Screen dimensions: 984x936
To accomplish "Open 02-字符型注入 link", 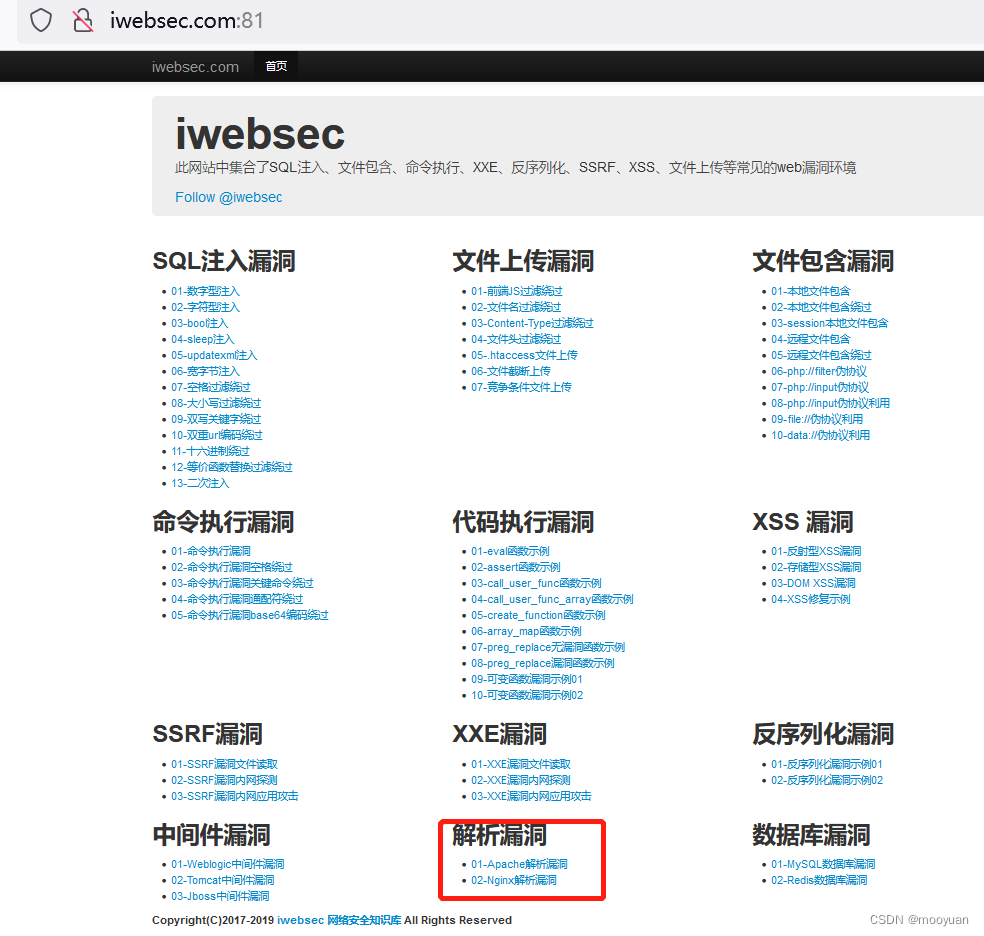I will [x=205, y=307].
